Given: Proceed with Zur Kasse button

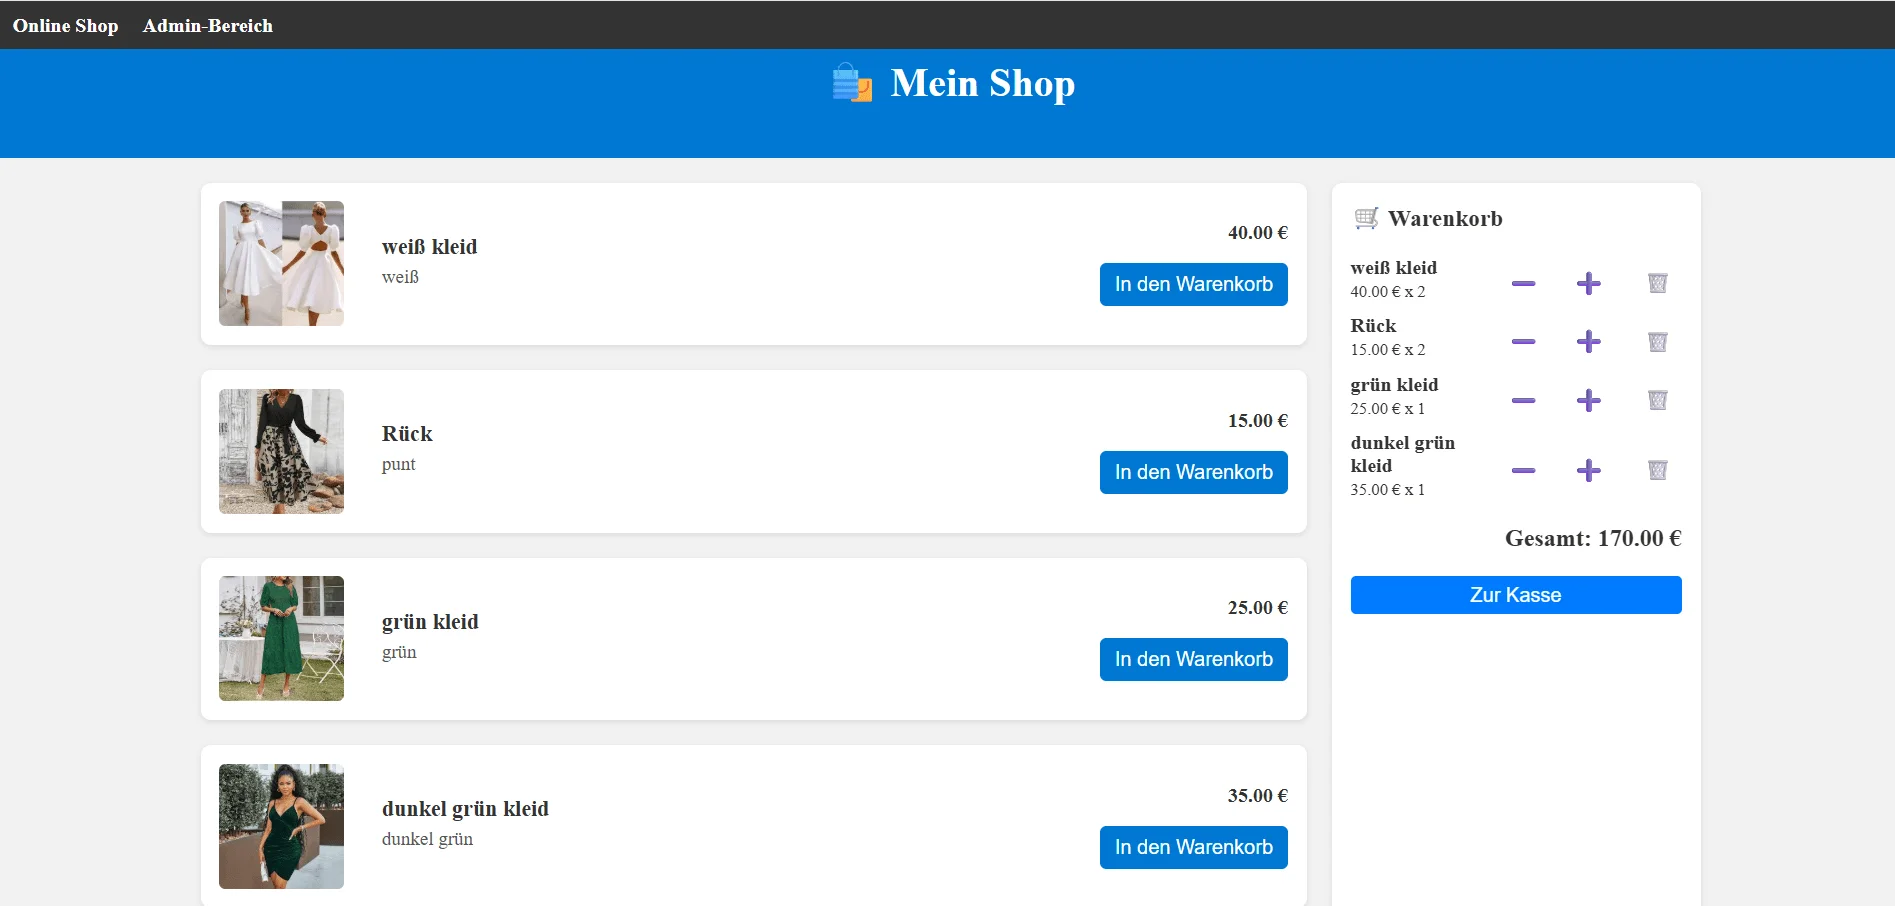Looking at the screenshot, I should [x=1516, y=595].
